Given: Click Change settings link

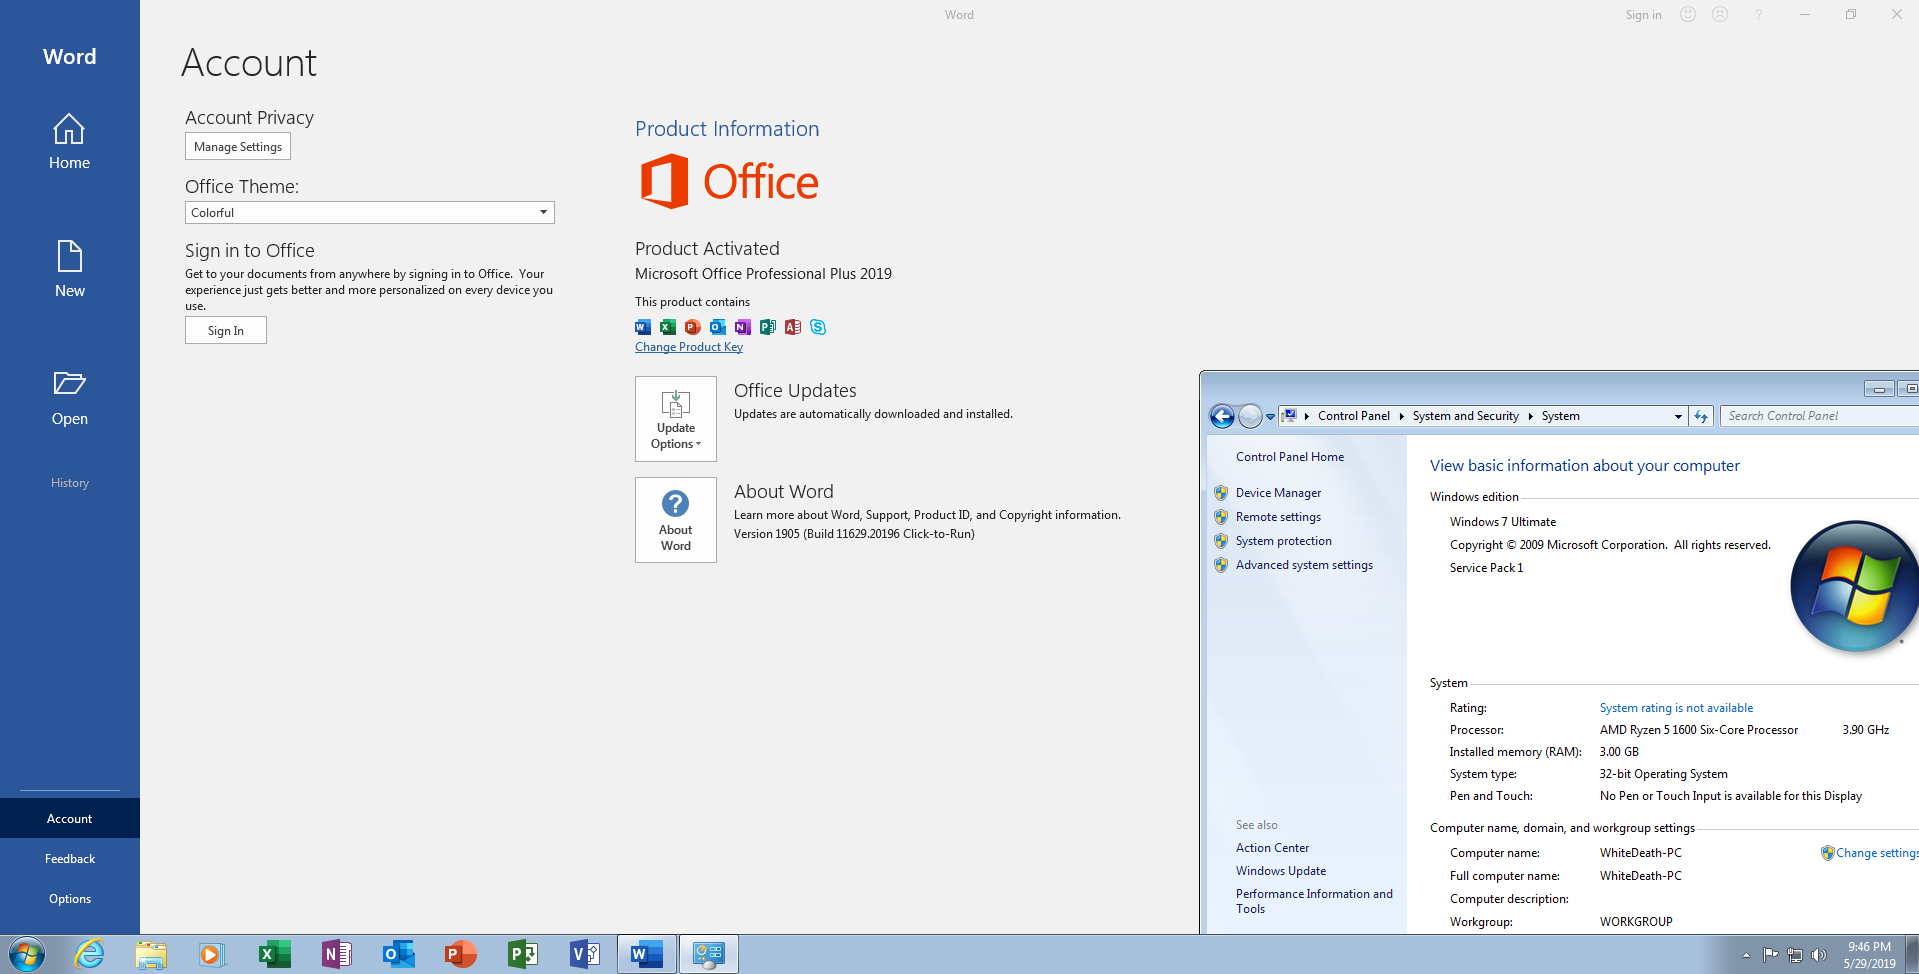Looking at the screenshot, I should pos(1876,853).
